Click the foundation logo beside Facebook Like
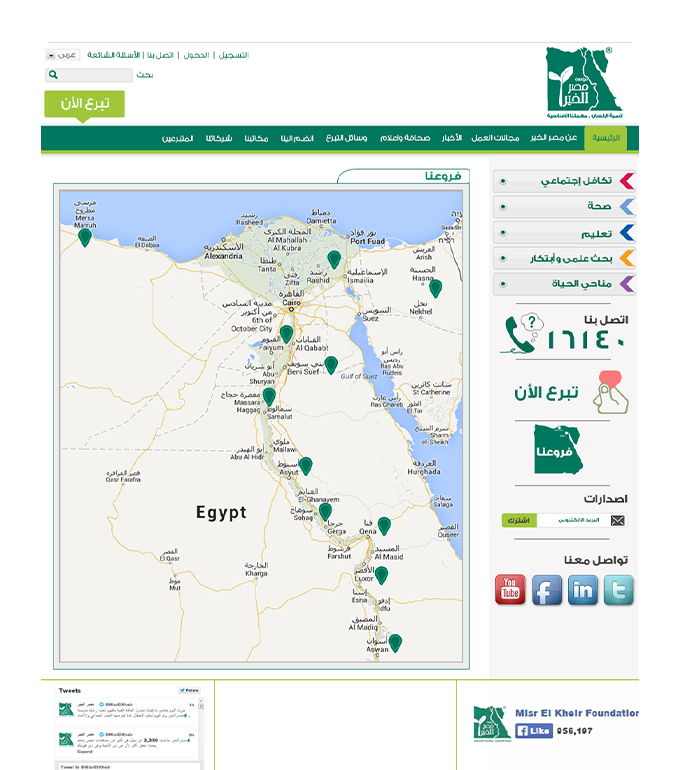 point(490,723)
